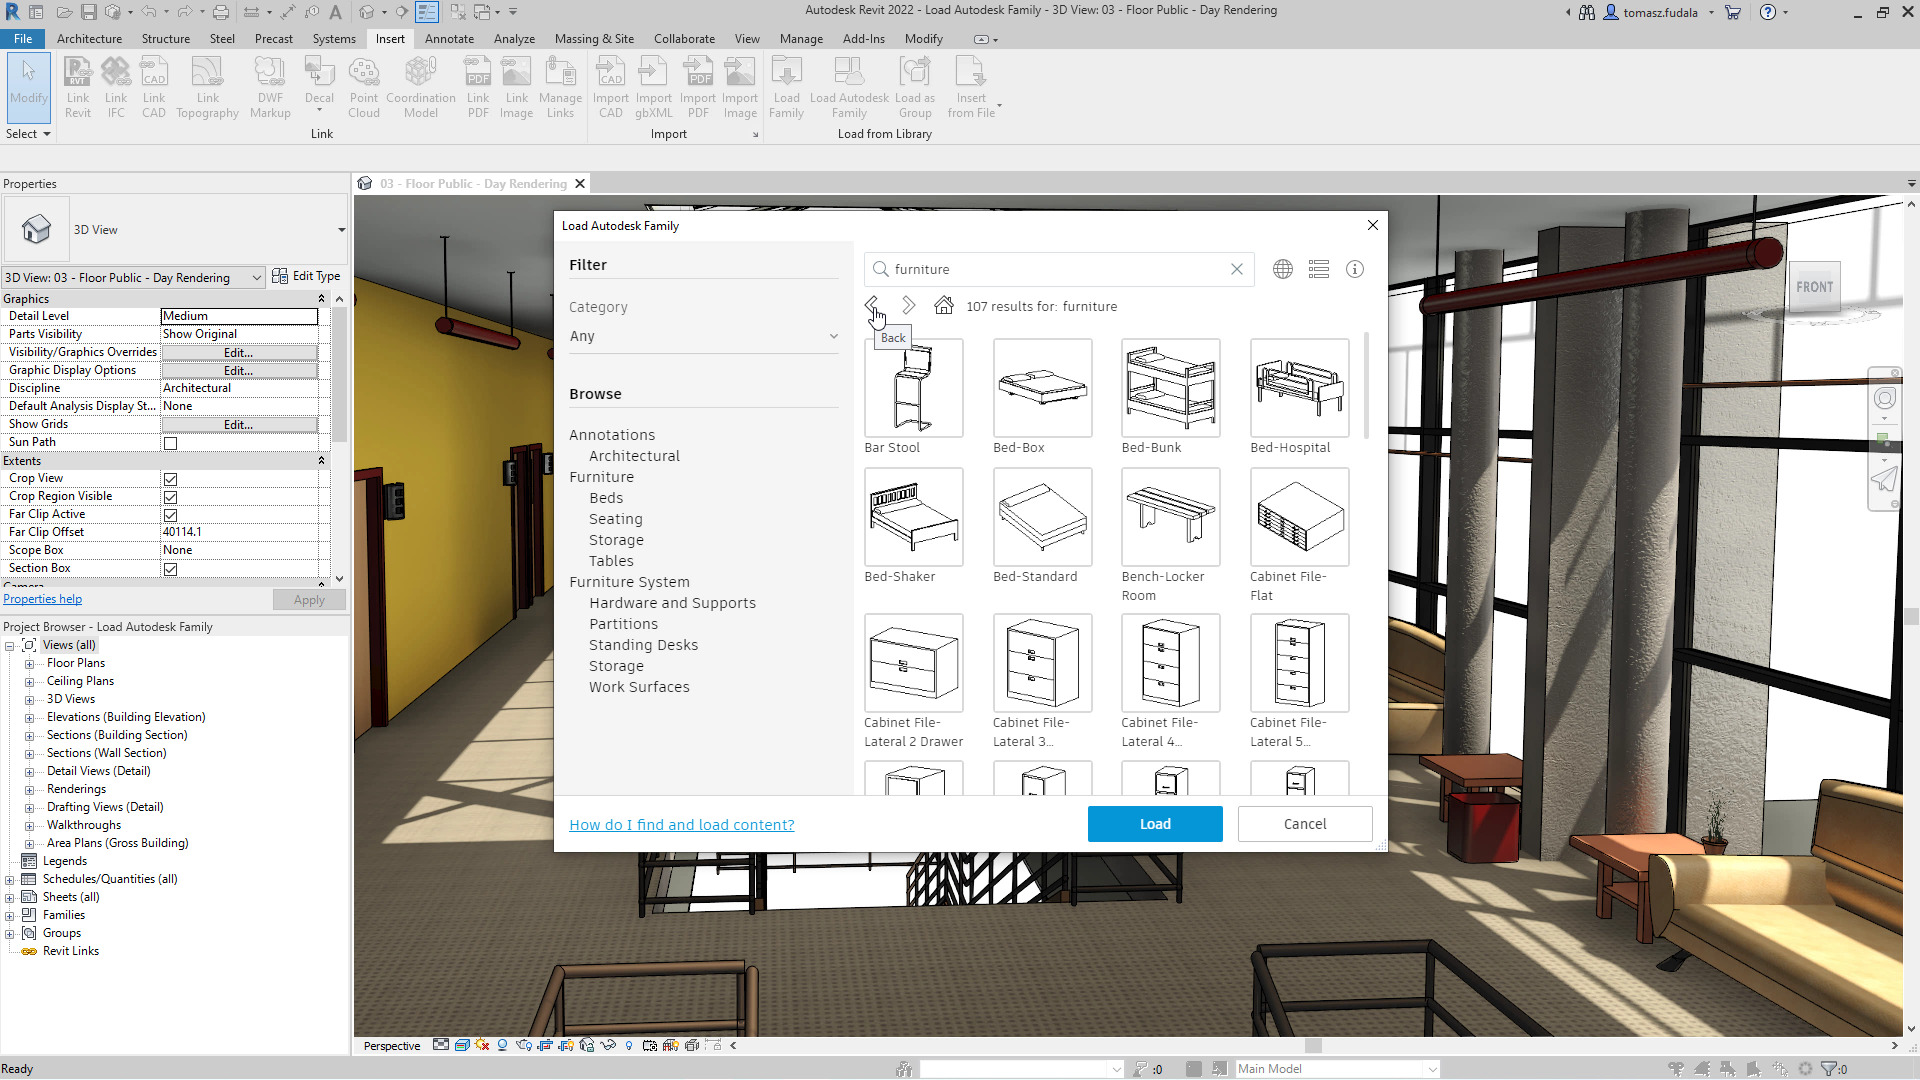Select Cabinet File-Lateral 2 Drawer thumbnail
Viewport: 1920px width, 1080px height.
coord(914,663)
